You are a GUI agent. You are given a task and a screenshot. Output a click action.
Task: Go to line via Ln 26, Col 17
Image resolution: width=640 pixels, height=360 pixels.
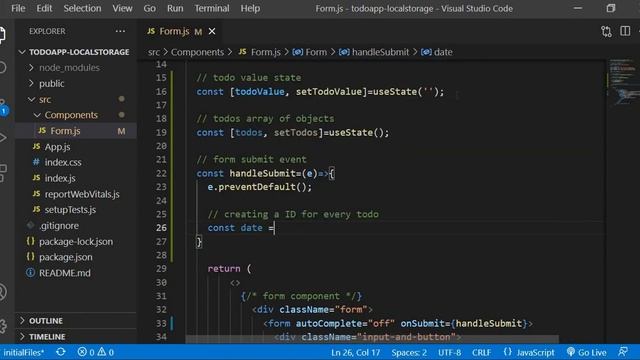[x=355, y=352]
